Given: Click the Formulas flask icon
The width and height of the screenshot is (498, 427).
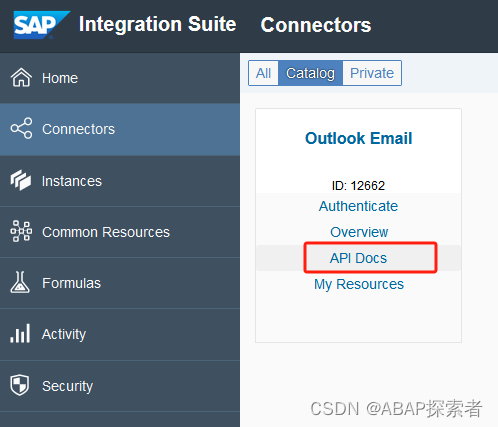Looking at the screenshot, I should point(20,282).
